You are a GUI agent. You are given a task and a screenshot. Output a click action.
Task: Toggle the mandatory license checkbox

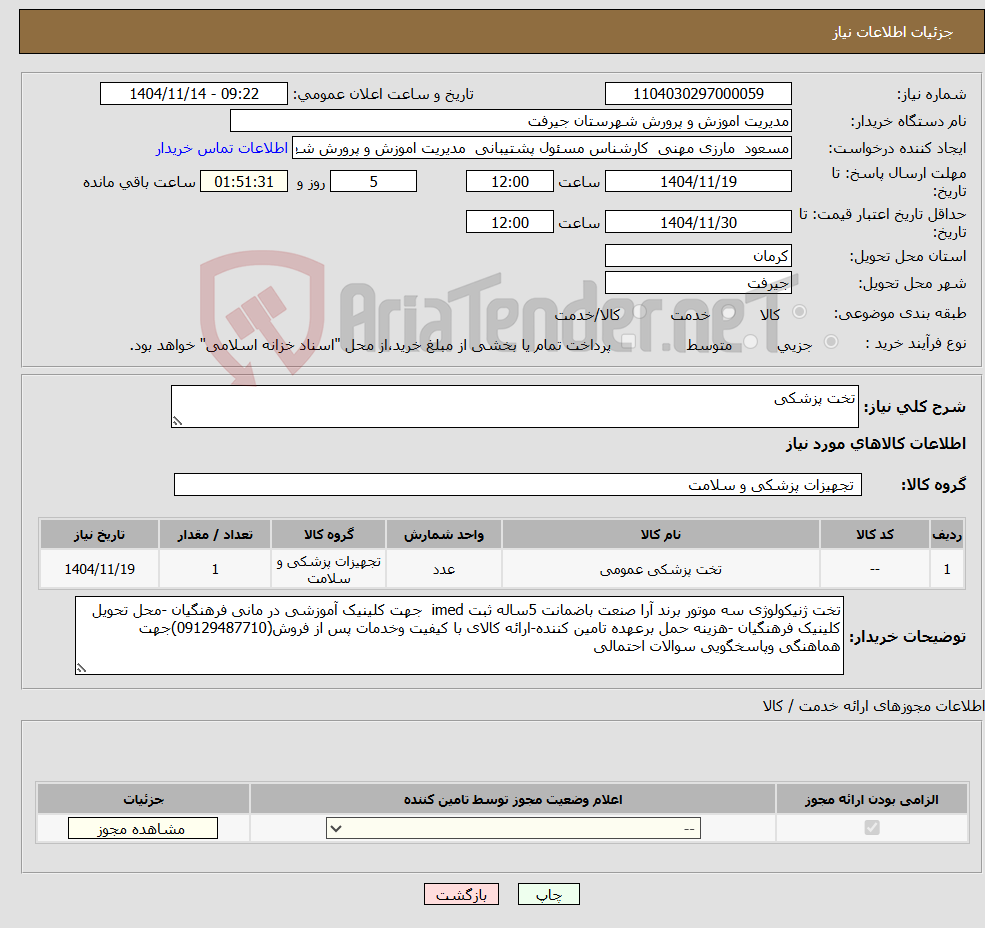[x=872, y=827]
